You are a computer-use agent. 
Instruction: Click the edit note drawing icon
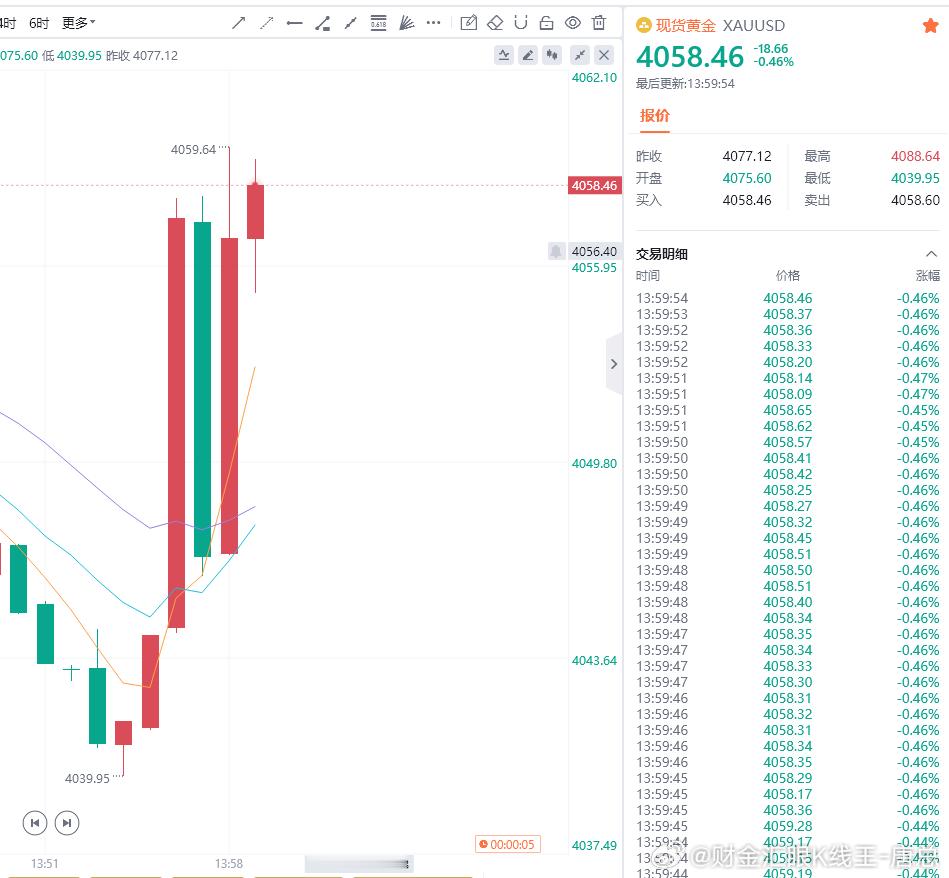(x=468, y=23)
